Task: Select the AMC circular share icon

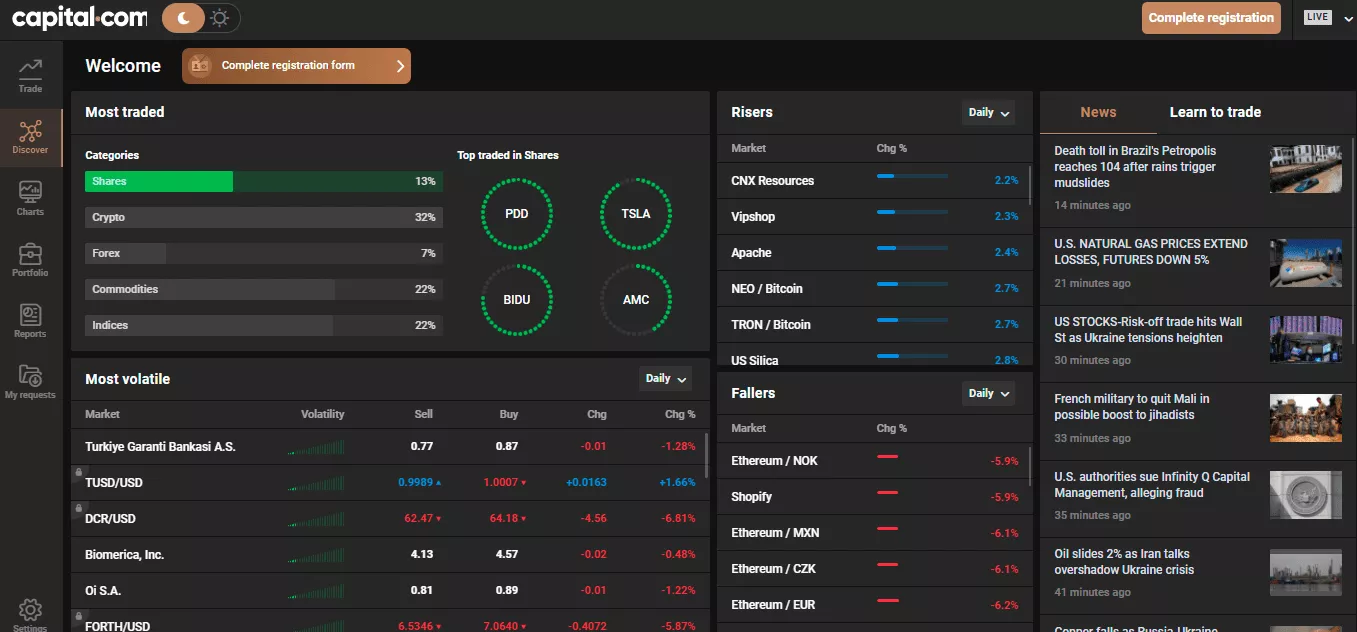Action: point(636,300)
